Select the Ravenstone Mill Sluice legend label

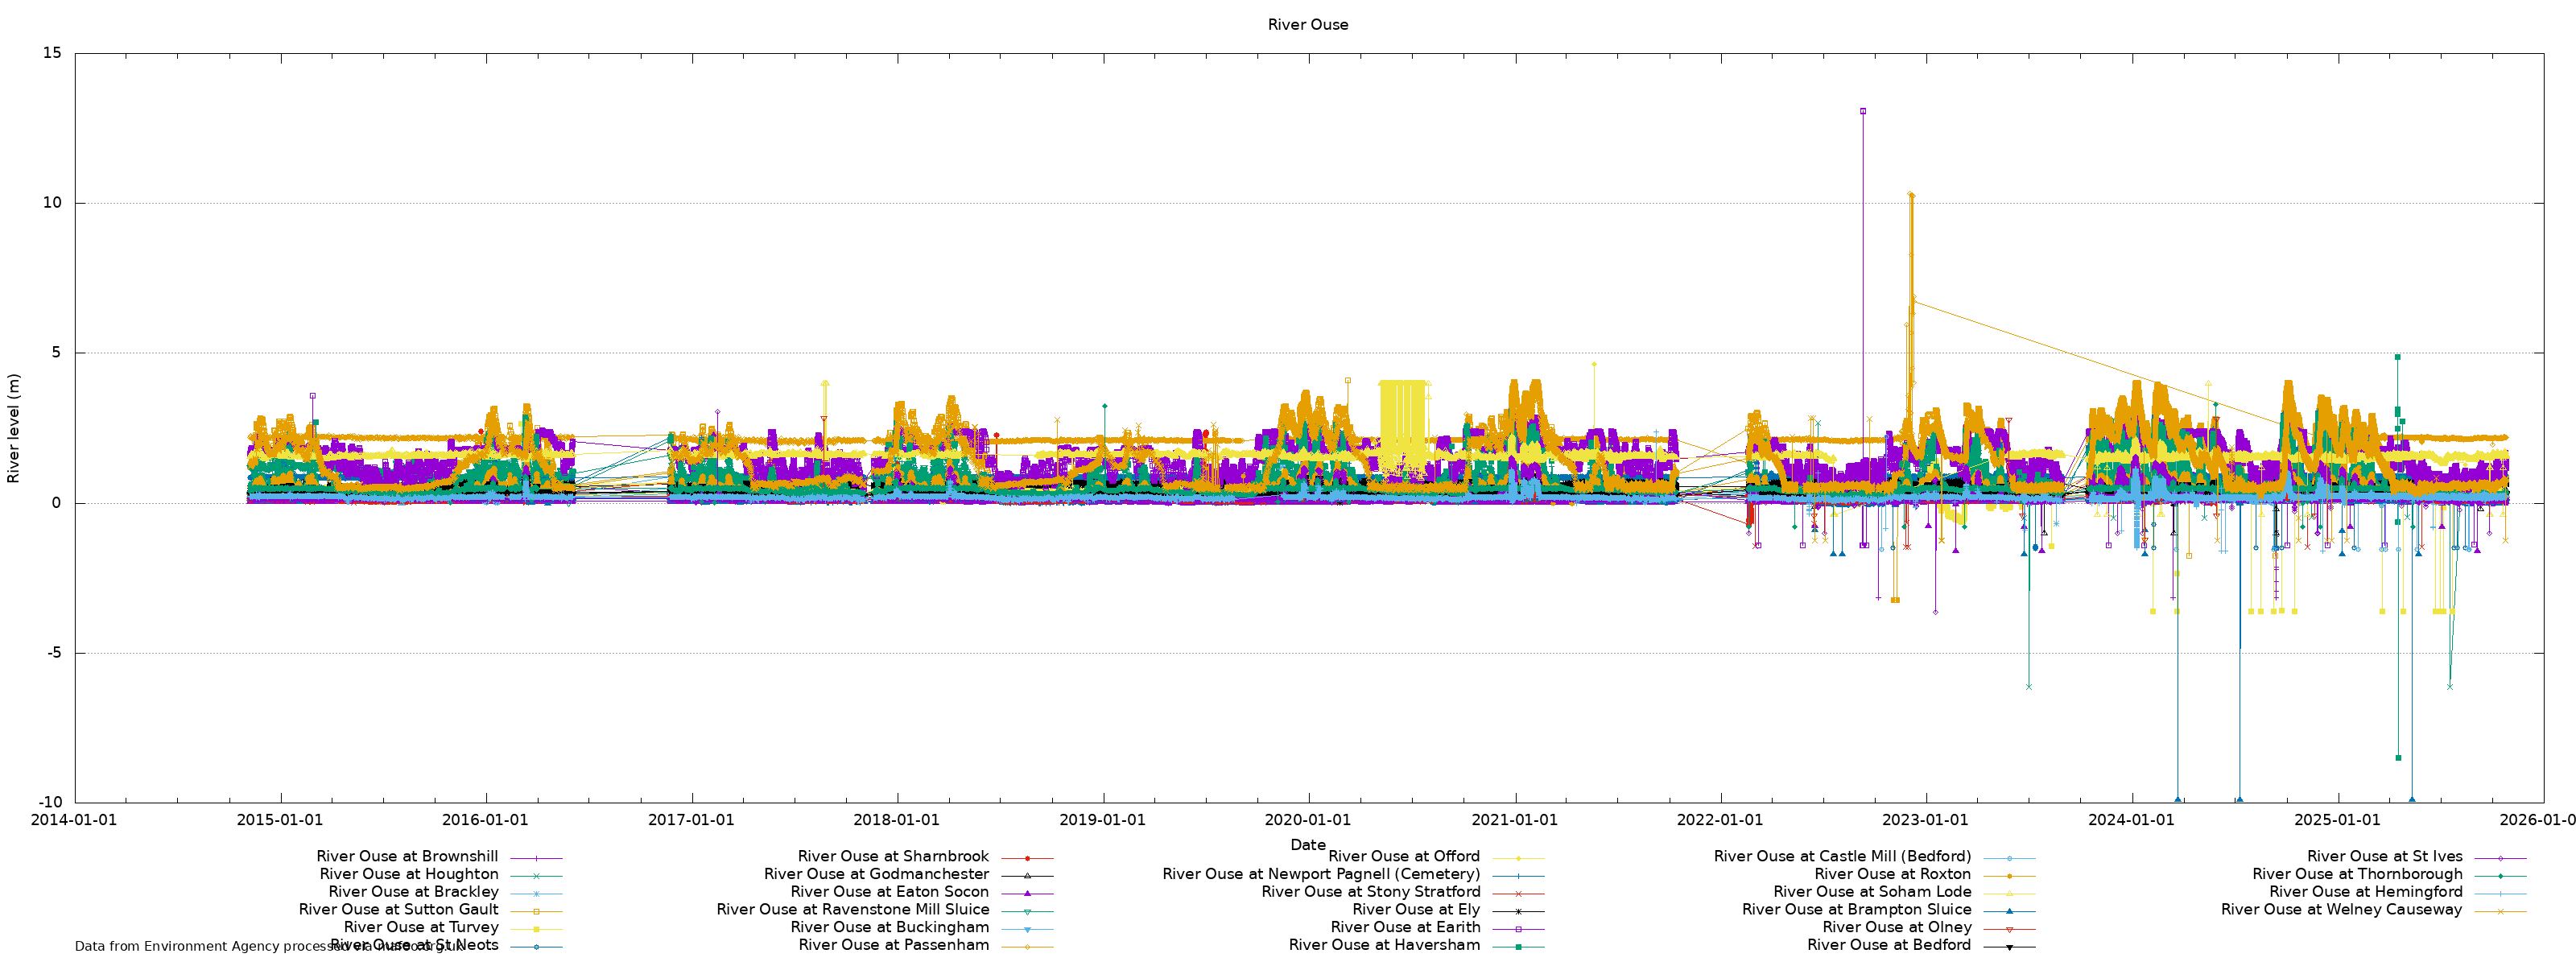(x=853, y=910)
